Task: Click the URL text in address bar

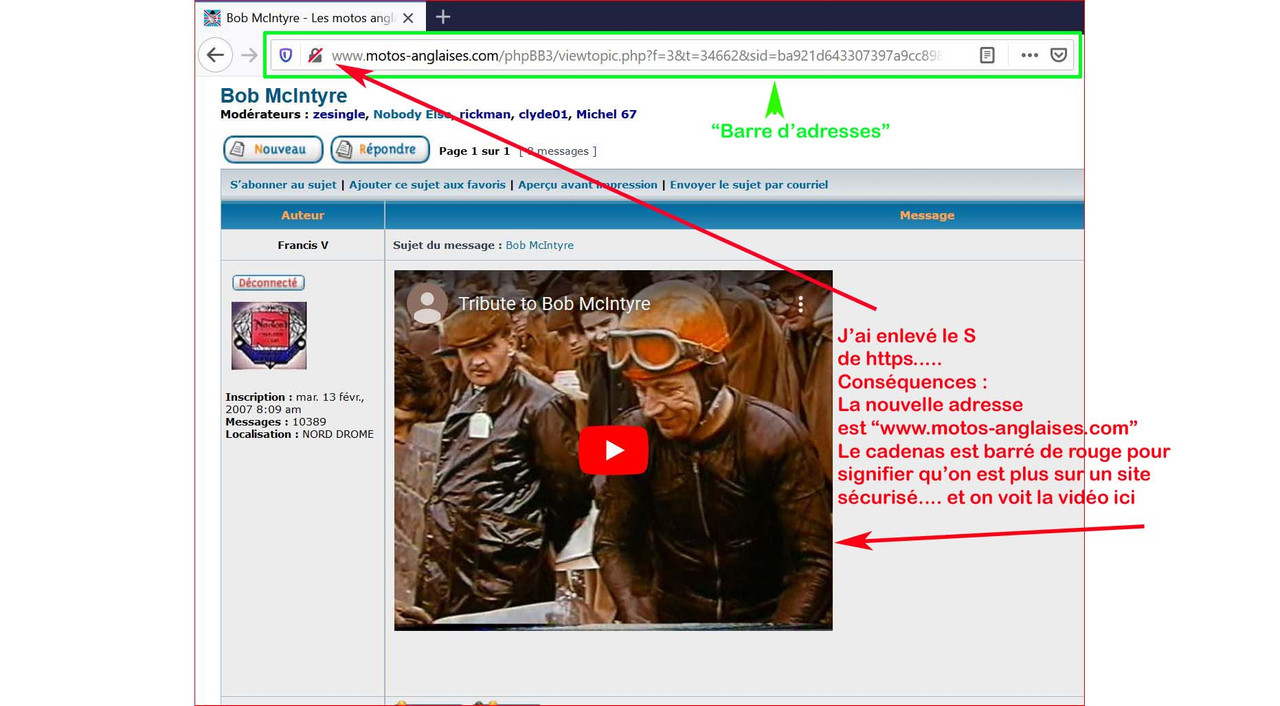Action: pos(636,56)
